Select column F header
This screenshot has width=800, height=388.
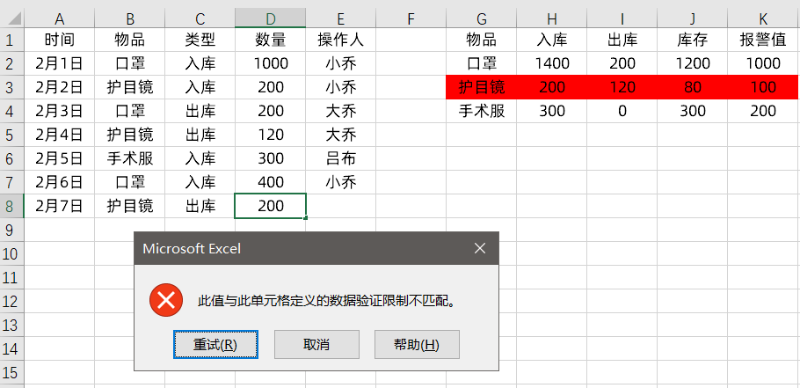[411, 19]
